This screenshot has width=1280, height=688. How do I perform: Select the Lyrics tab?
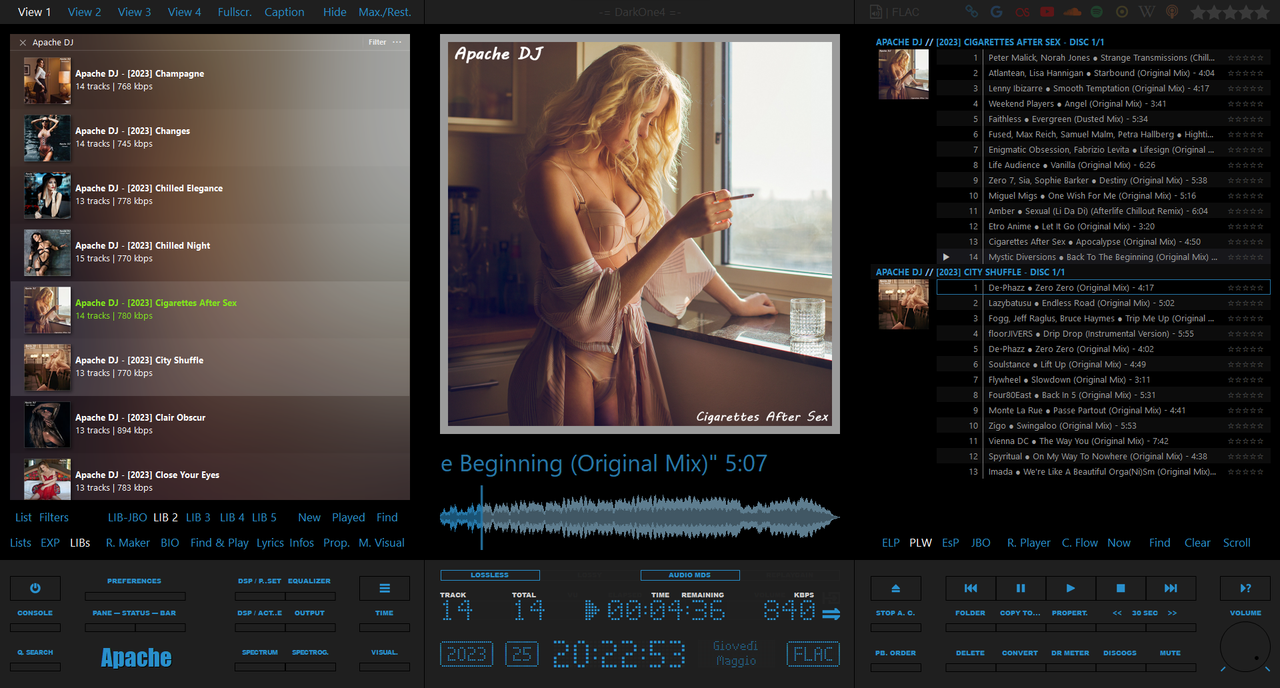click(x=270, y=543)
